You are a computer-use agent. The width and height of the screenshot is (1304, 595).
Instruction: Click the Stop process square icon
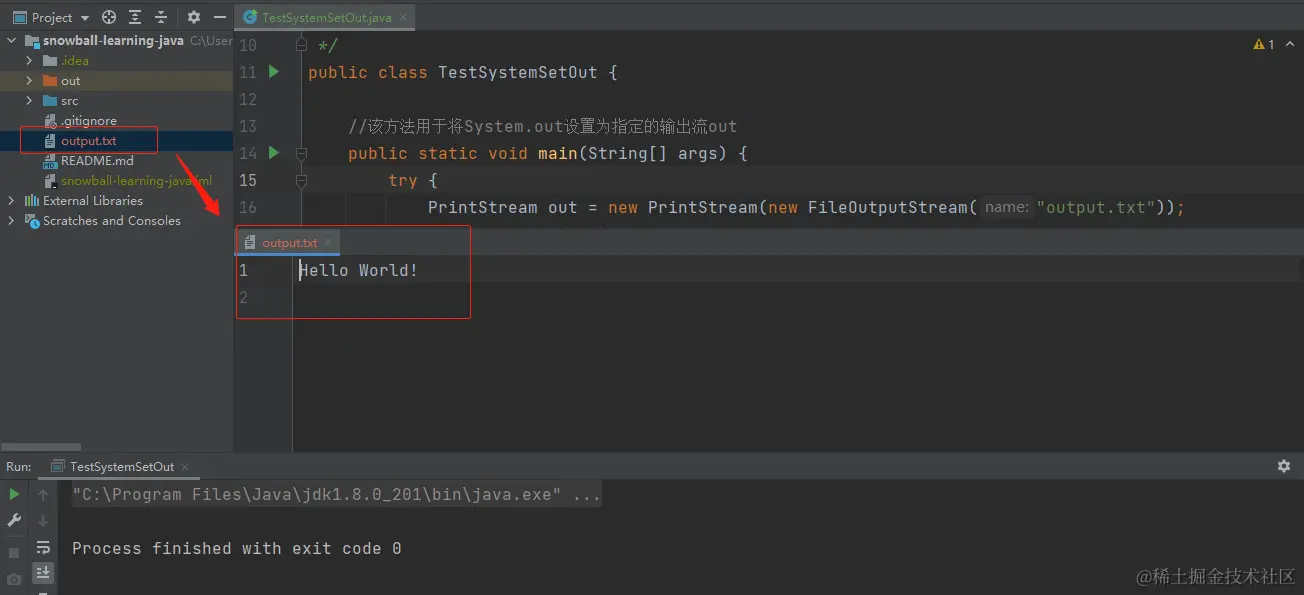tap(14, 552)
